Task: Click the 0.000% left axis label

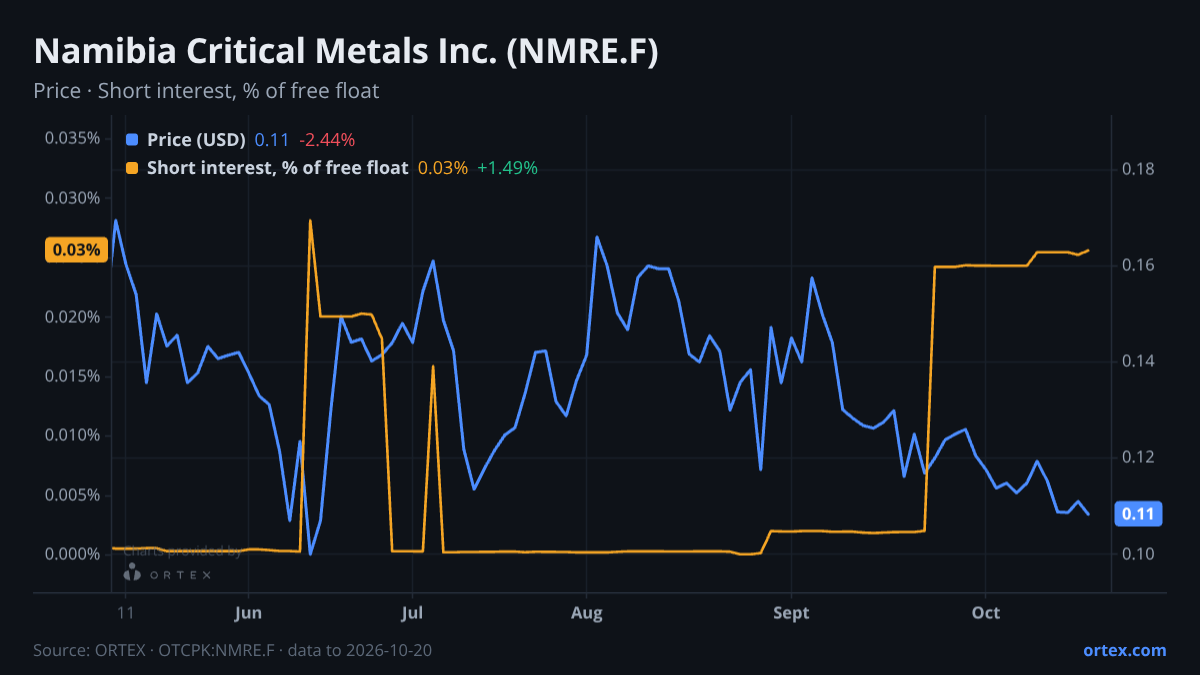Action: coord(72,554)
